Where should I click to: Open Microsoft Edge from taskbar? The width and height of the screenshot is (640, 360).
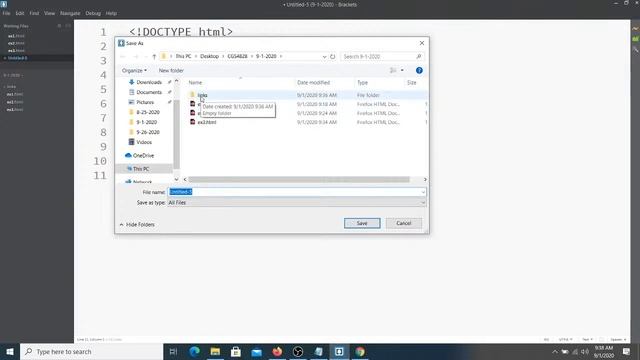click(x=194, y=351)
